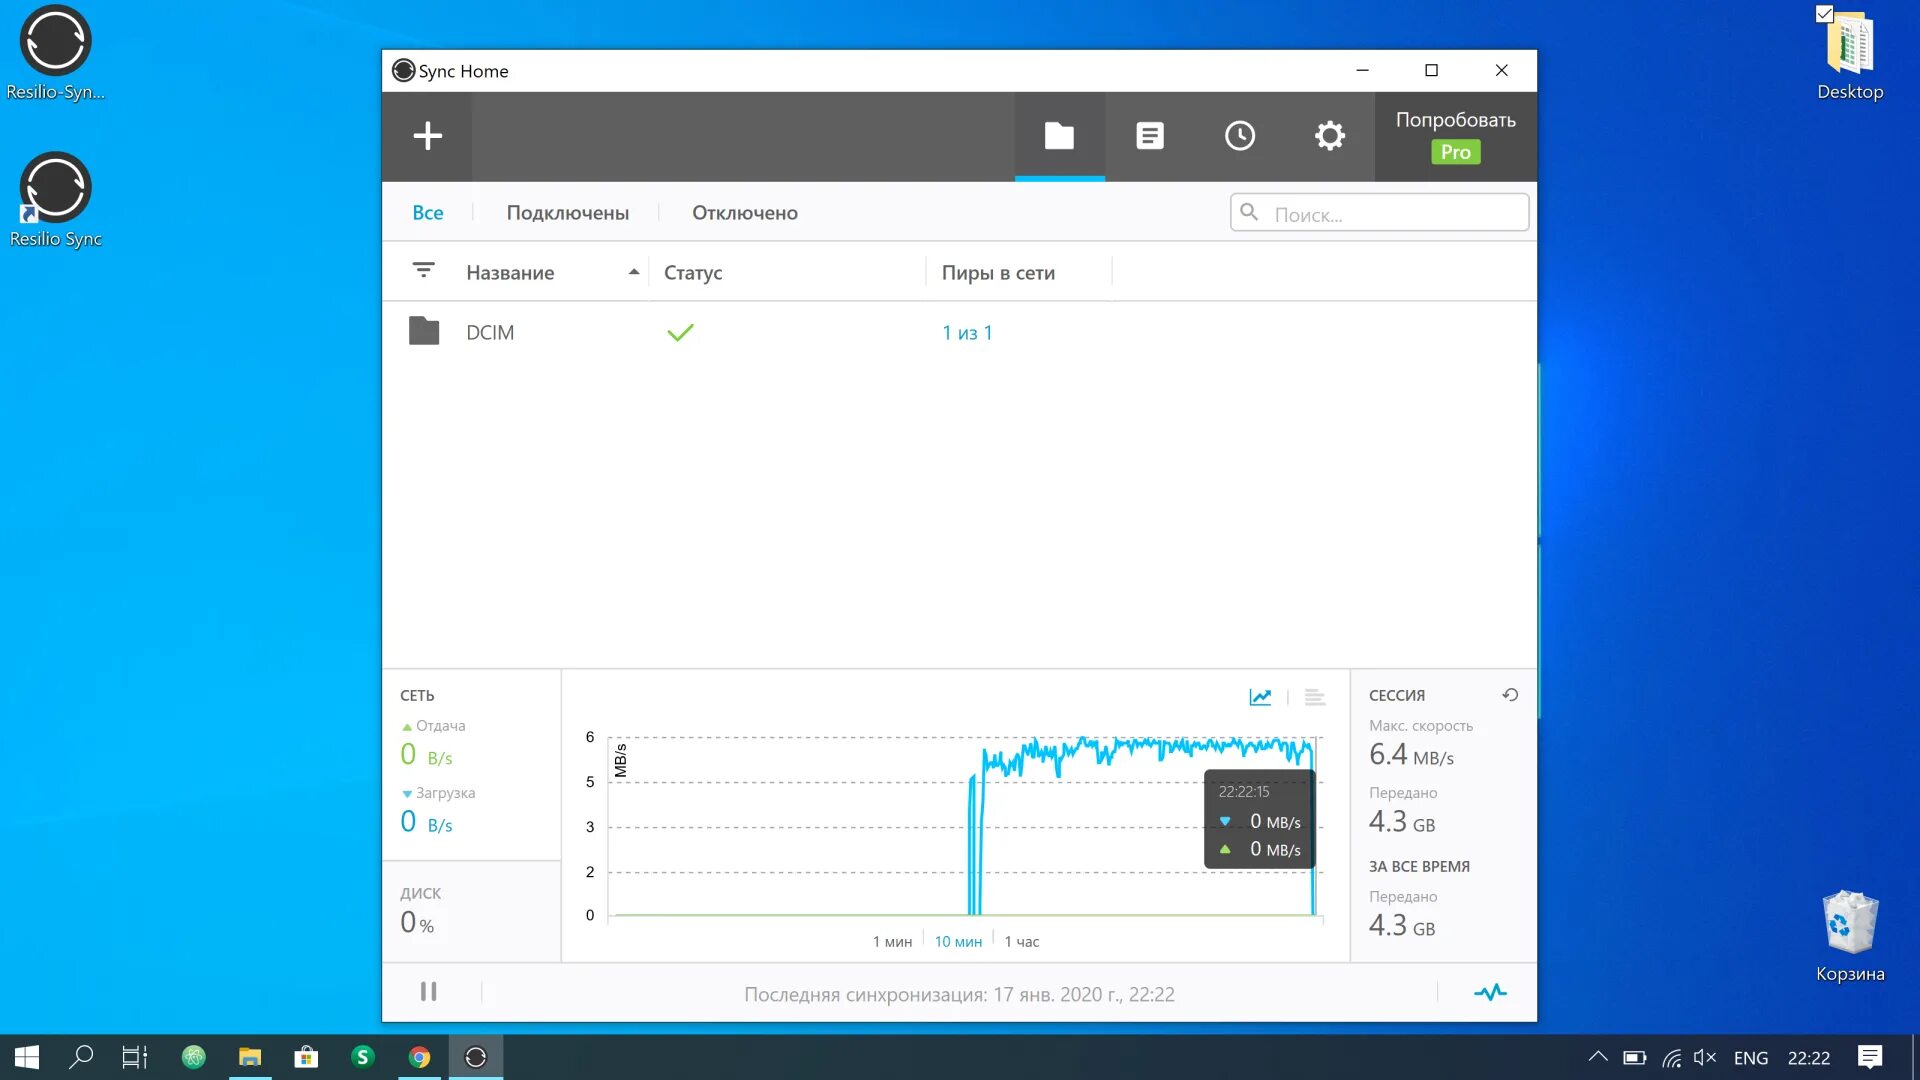Select the Подключены filter tab
The width and height of the screenshot is (1920, 1080).
pos(567,213)
